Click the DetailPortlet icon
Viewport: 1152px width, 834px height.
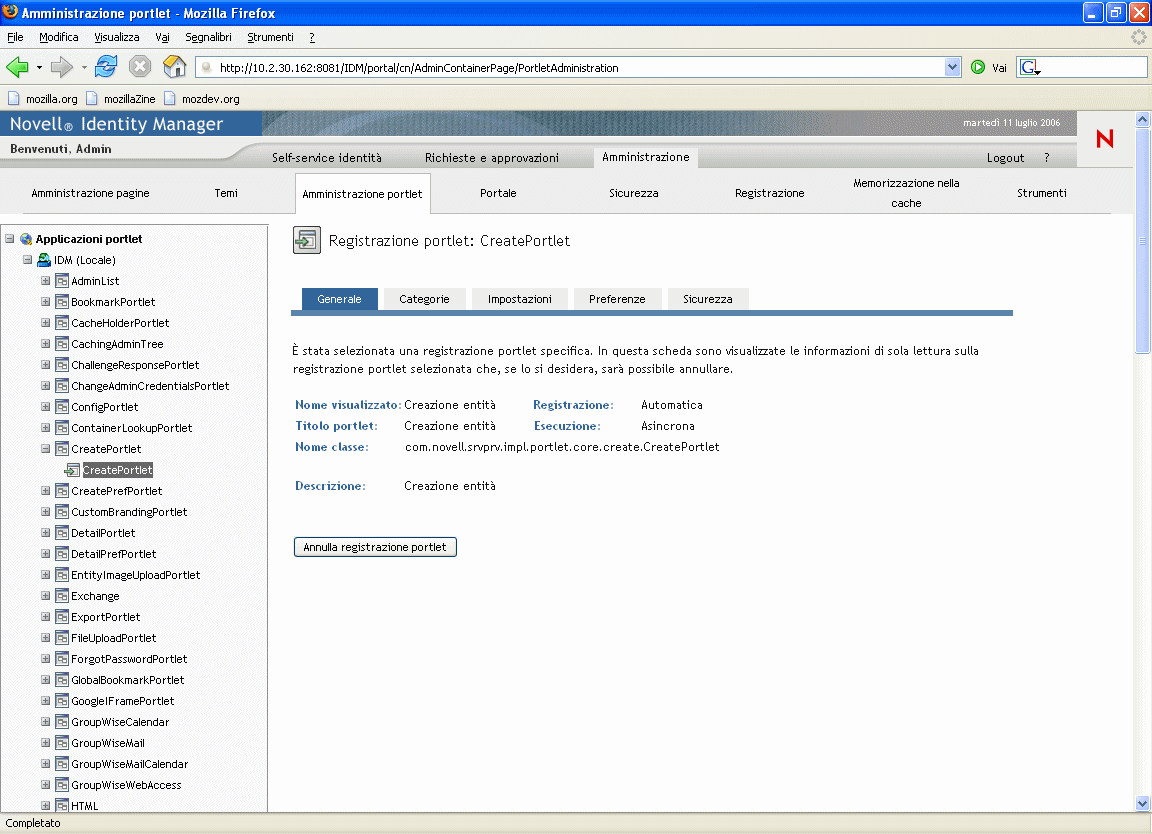[62, 533]
